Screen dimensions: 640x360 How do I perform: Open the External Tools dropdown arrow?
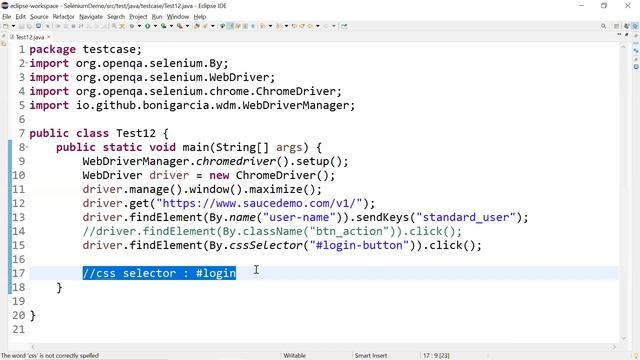[187, 26]
